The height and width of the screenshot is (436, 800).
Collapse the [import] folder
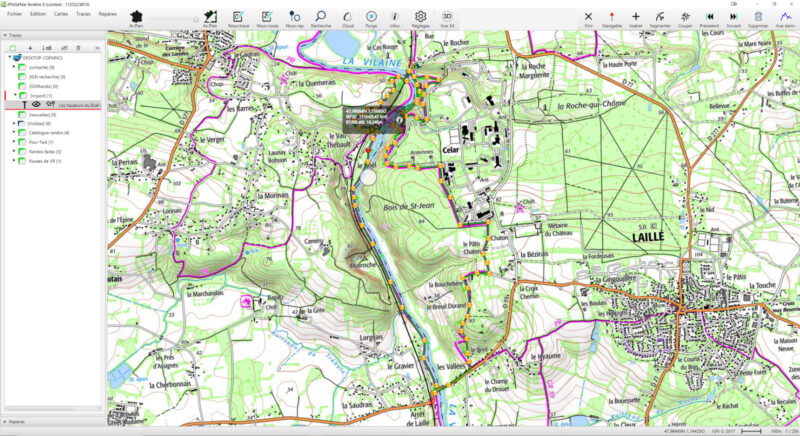[x=14, y=95]
